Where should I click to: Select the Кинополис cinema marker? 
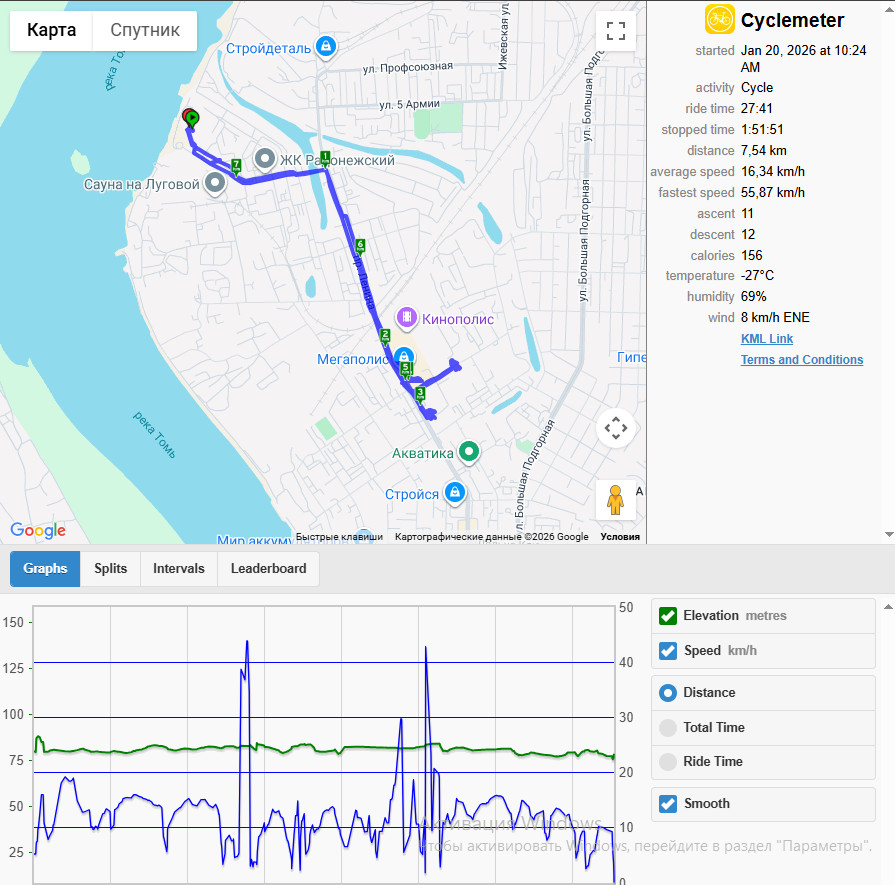406,317
